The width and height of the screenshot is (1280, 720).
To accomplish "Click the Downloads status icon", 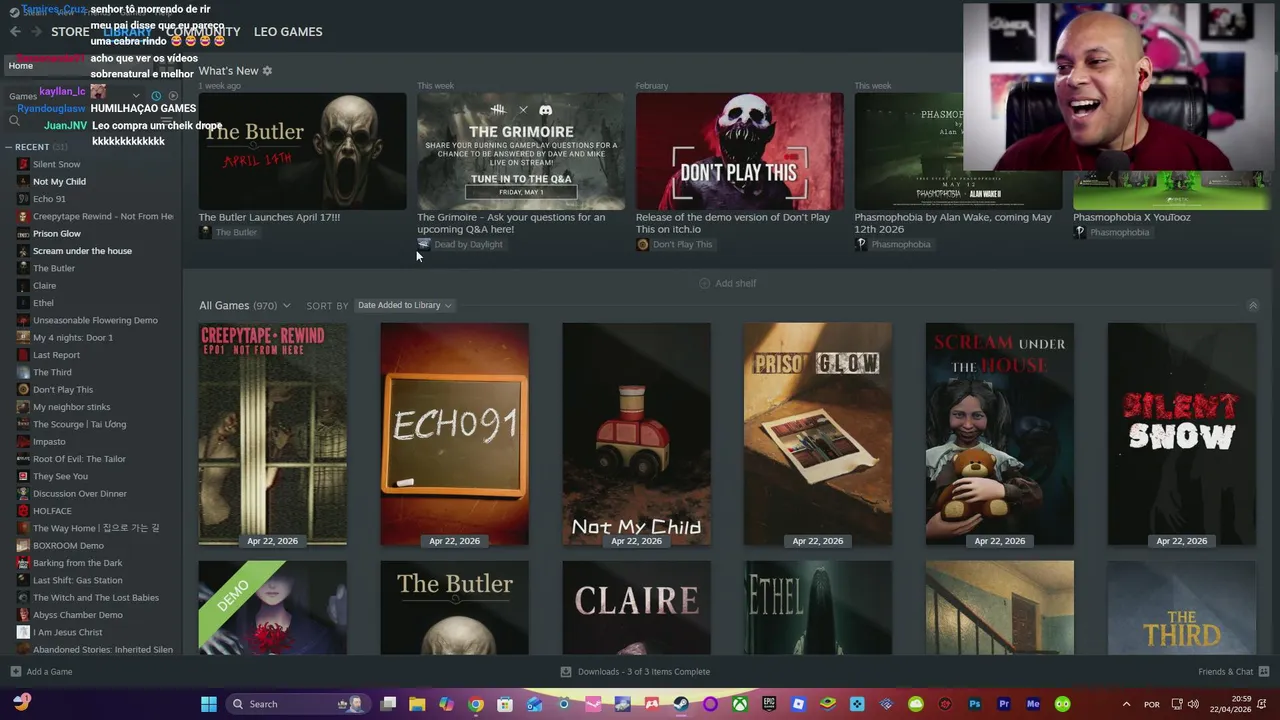I will click(566, 672).
